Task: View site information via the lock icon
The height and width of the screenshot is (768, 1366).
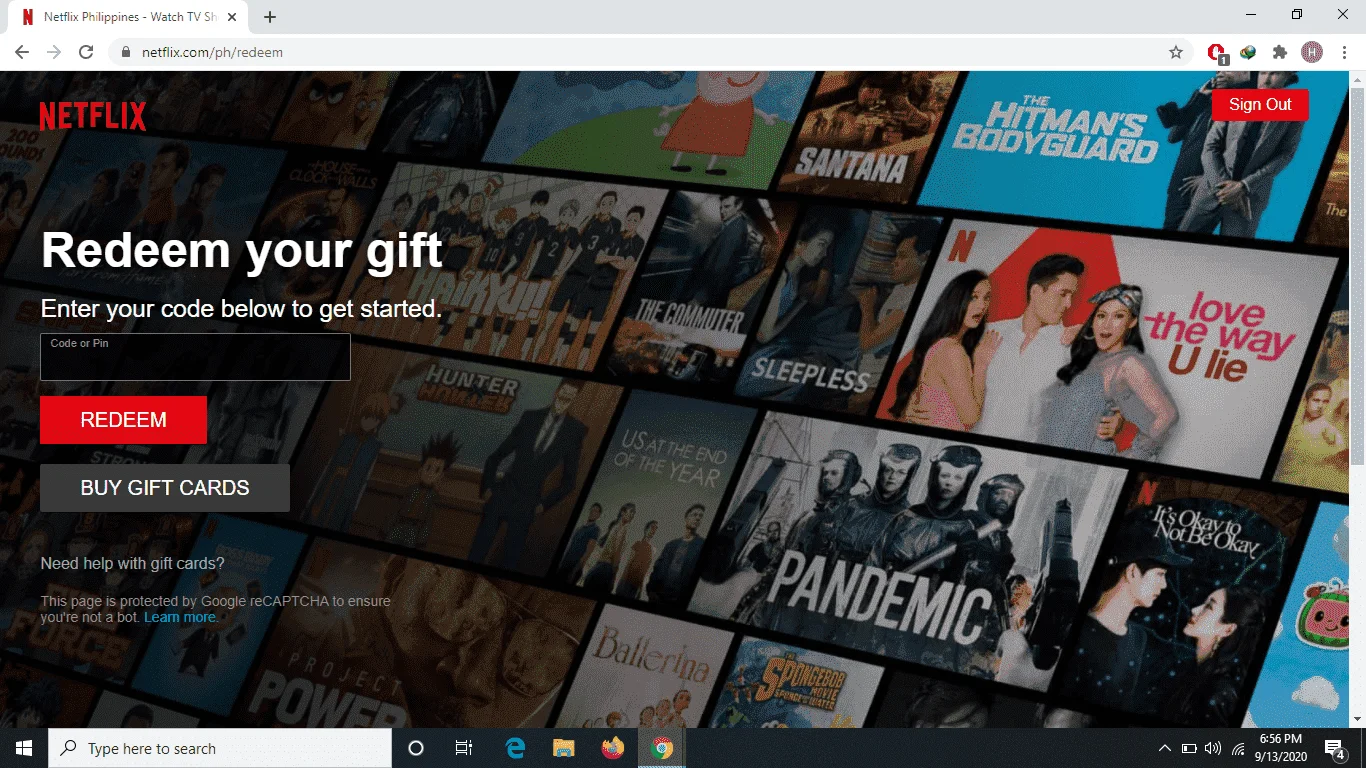Action: [x=125, y=52]
